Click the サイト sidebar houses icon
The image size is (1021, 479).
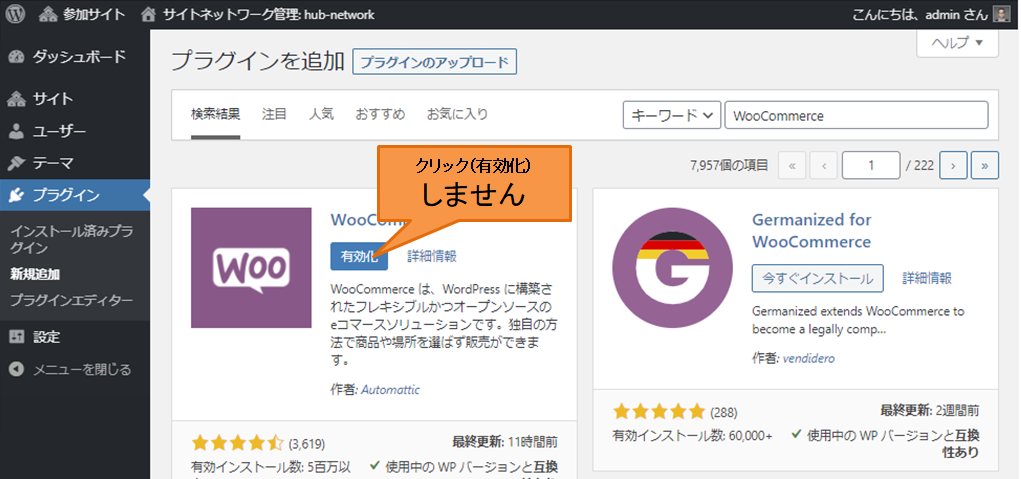point(17,99)
